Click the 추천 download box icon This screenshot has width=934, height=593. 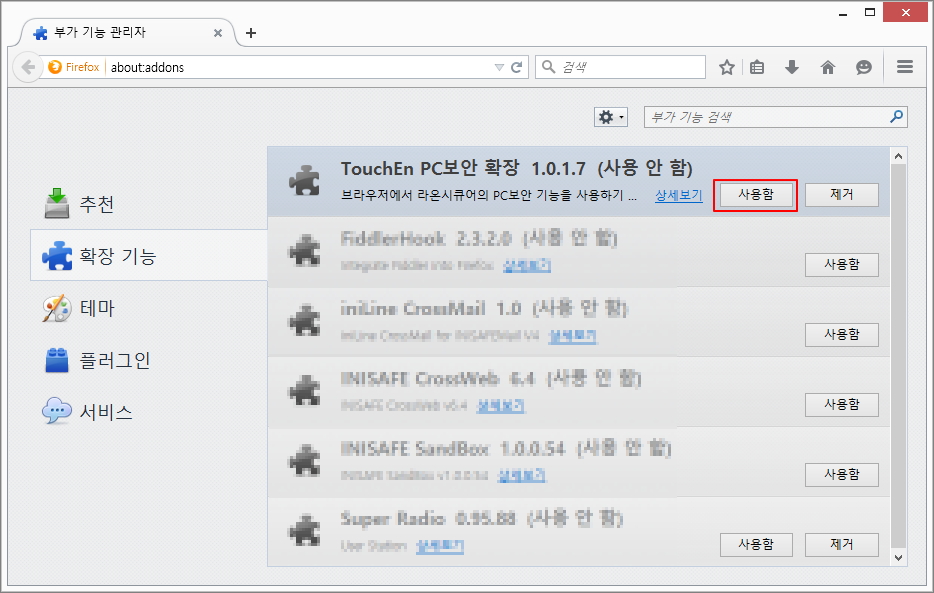(x=57, y=203)
